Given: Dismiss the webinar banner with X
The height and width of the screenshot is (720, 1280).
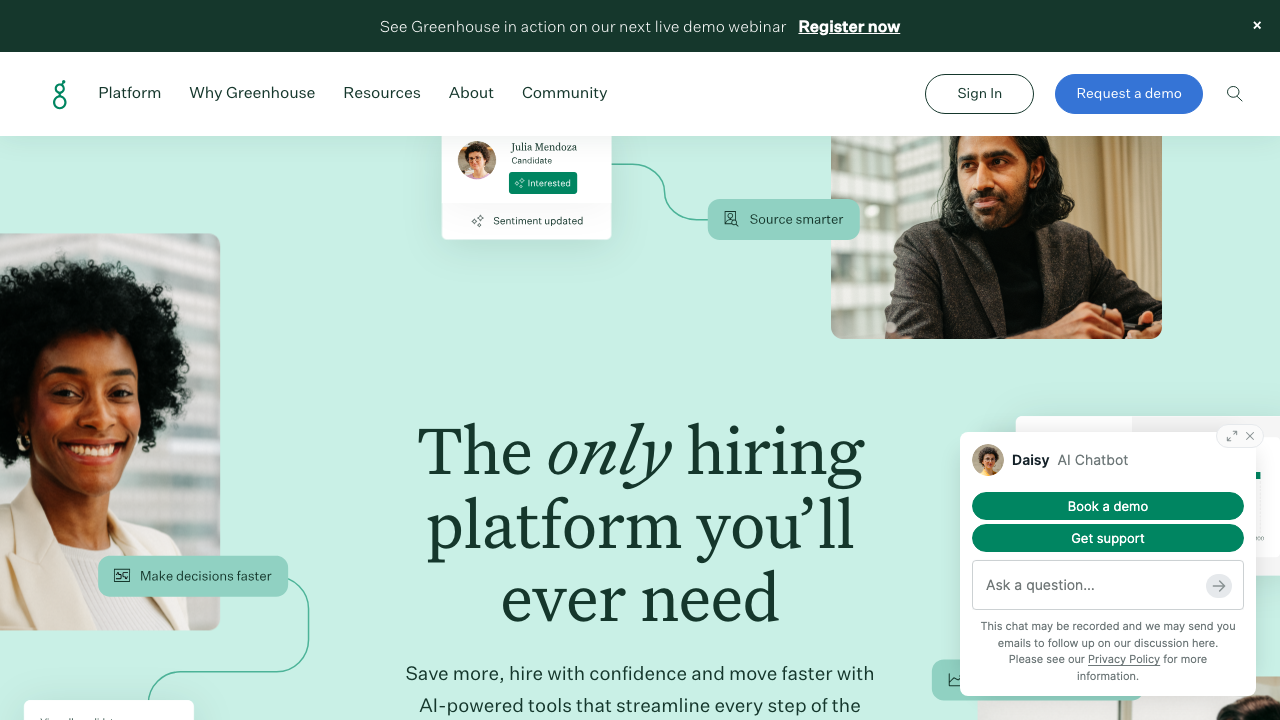Looking at the screenshot, I should click(x=1257, y=26).
